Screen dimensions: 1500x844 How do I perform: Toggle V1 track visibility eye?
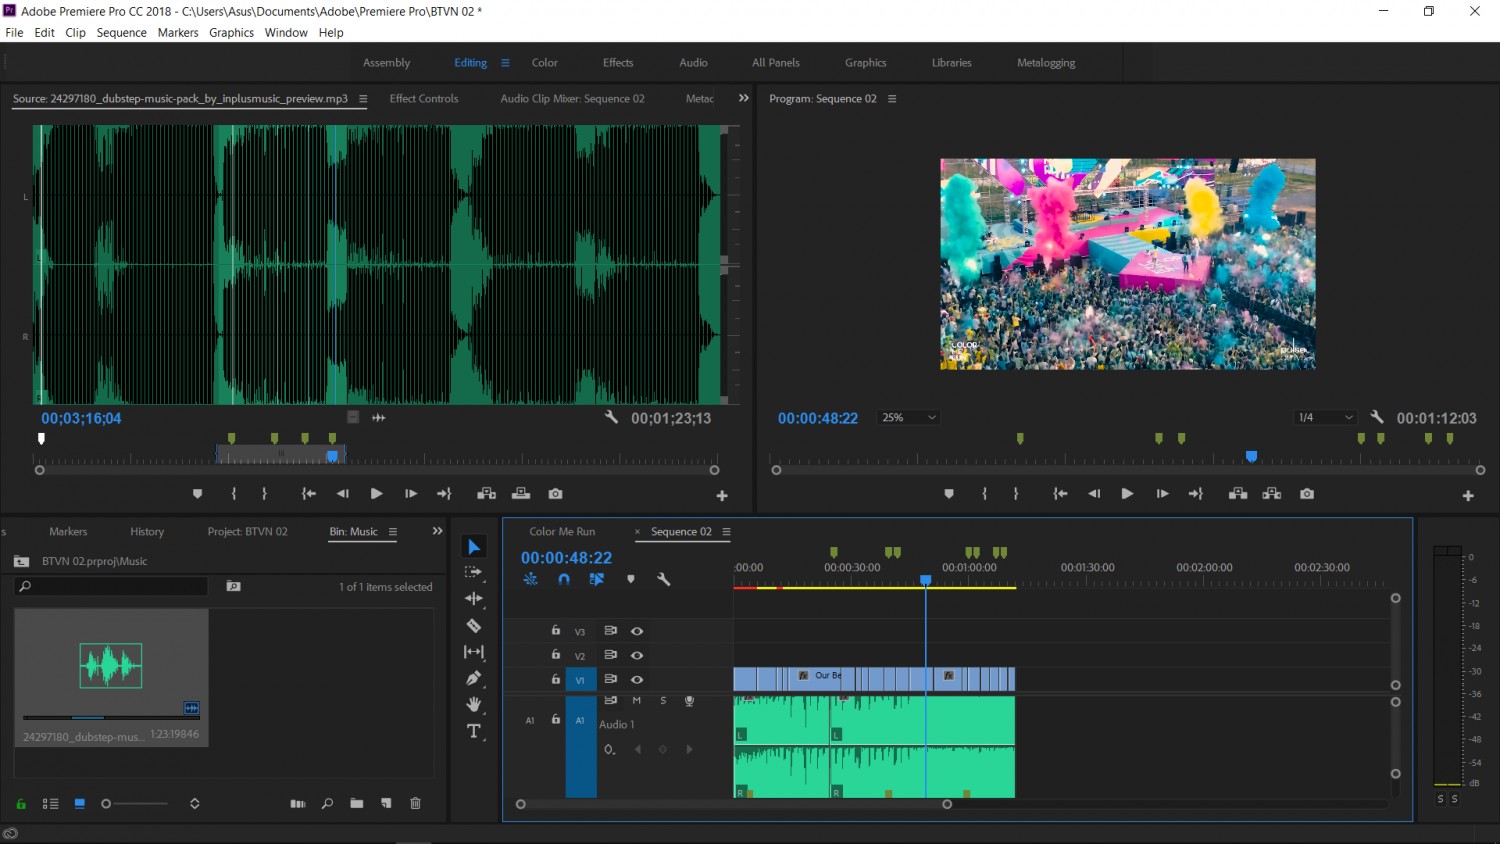click(x=637, y=679)
